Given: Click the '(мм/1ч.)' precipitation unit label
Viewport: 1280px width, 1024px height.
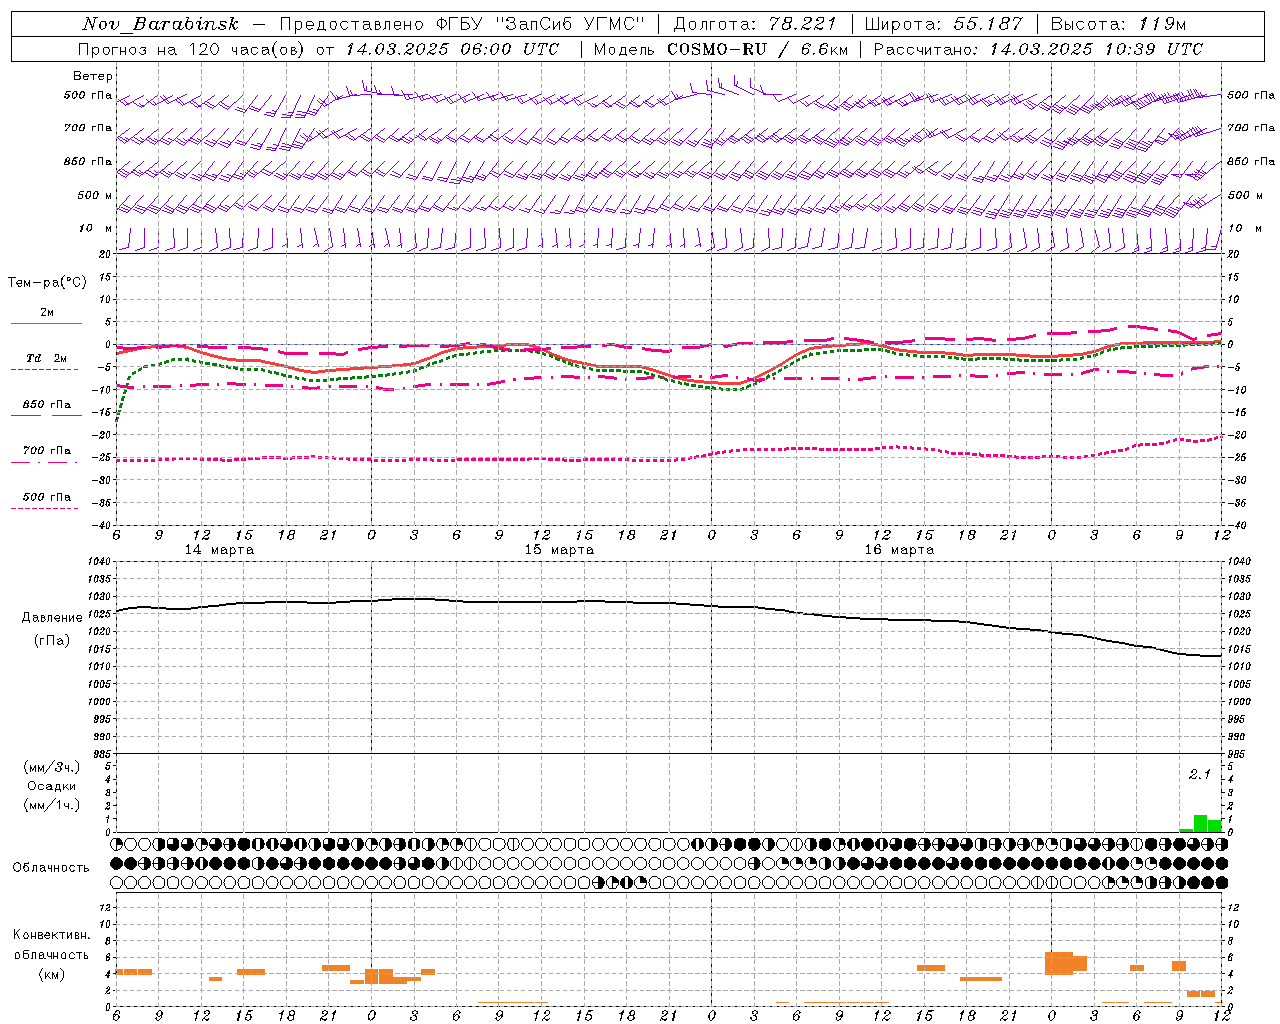Looking at the screenshot, I should (x=52, y=805).
